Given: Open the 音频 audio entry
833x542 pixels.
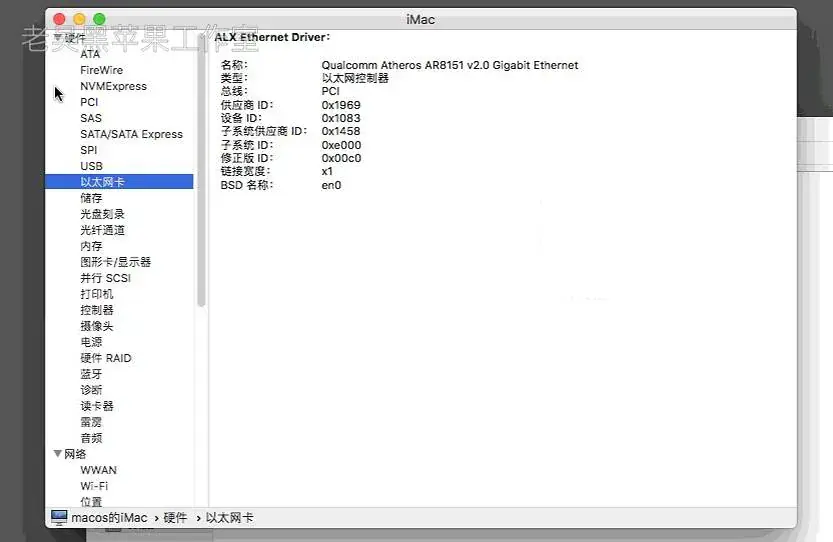Looking at the screenshot, I should (x=91, y=438).
